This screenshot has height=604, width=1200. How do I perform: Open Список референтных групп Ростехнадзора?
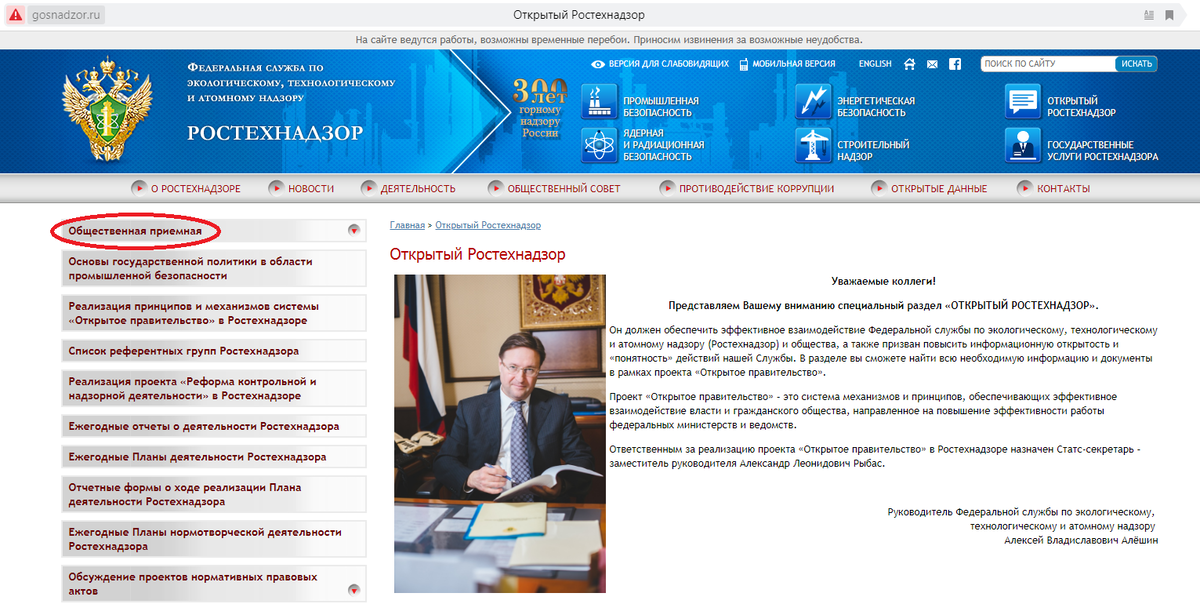coord(214,351)
